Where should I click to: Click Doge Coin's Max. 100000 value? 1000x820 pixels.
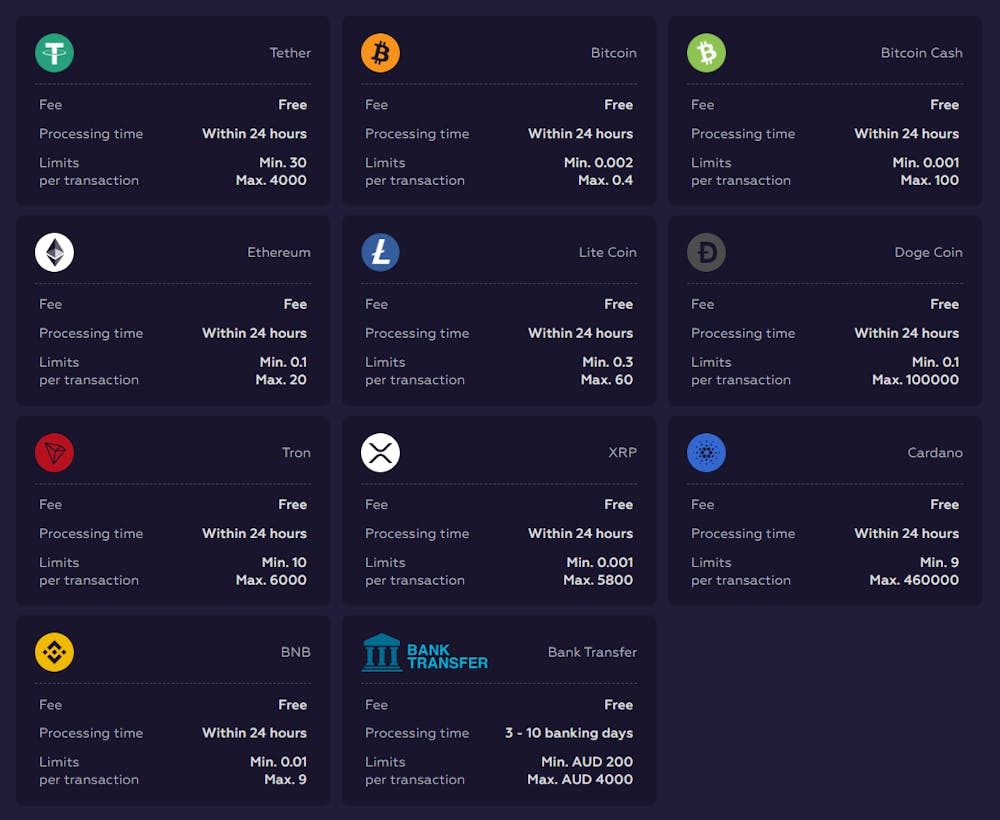coord(915,380)
